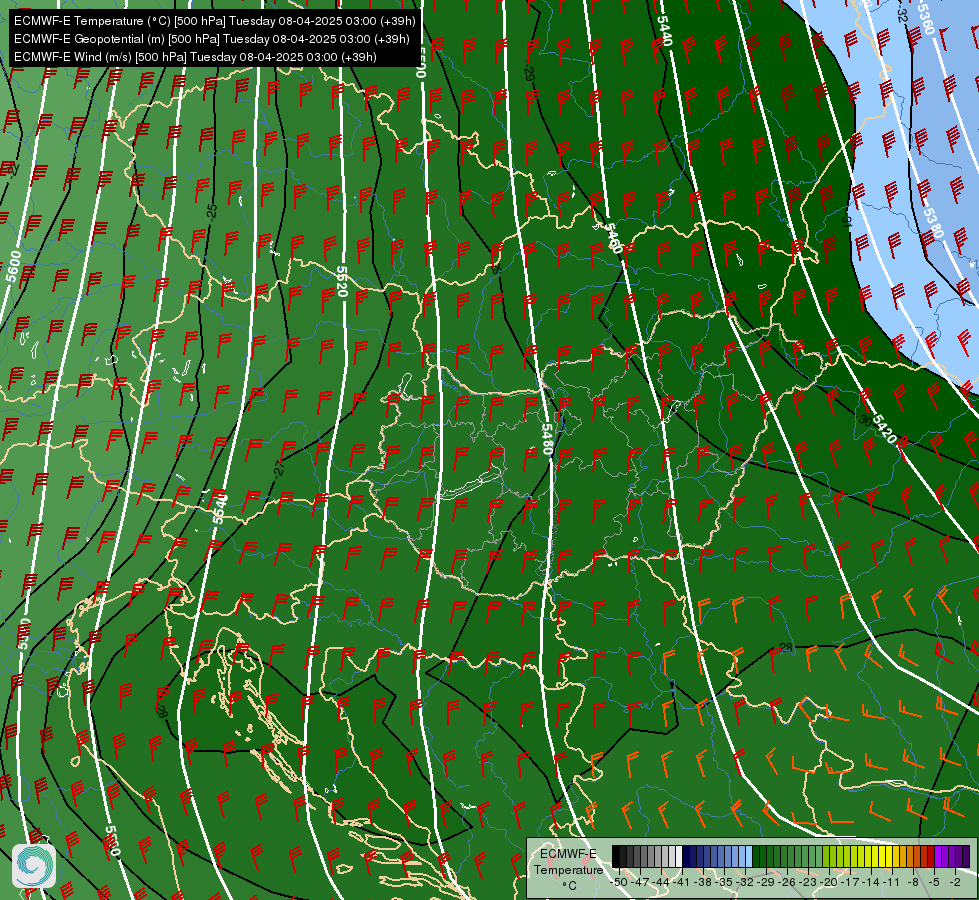Click the -35 tick label in legend
Screen dimensions: 979x900
click(724, 882)
